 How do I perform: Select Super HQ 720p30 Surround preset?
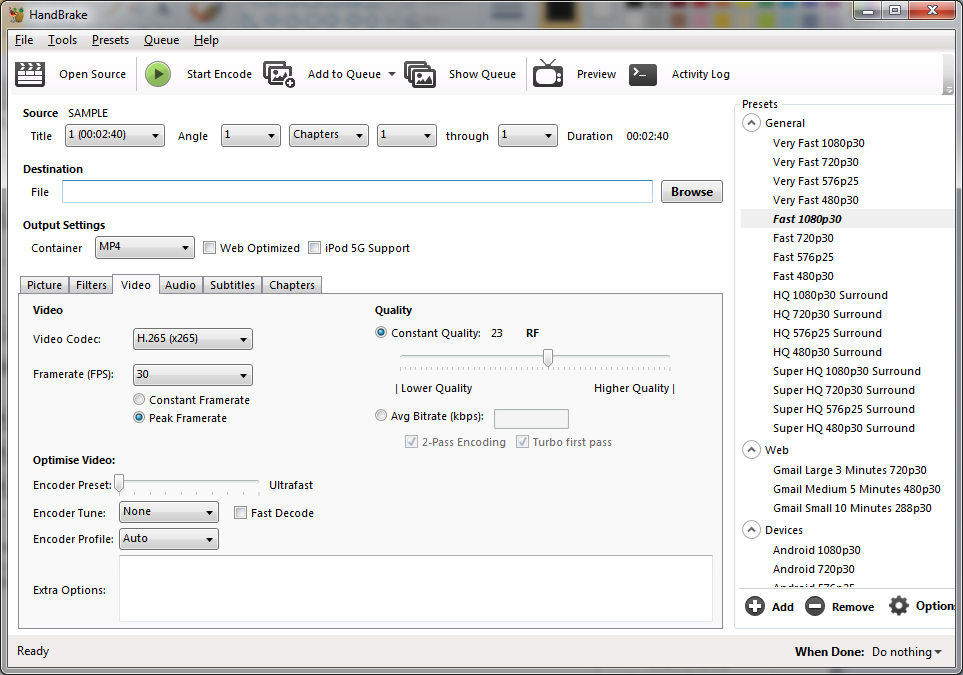point(843,391)
